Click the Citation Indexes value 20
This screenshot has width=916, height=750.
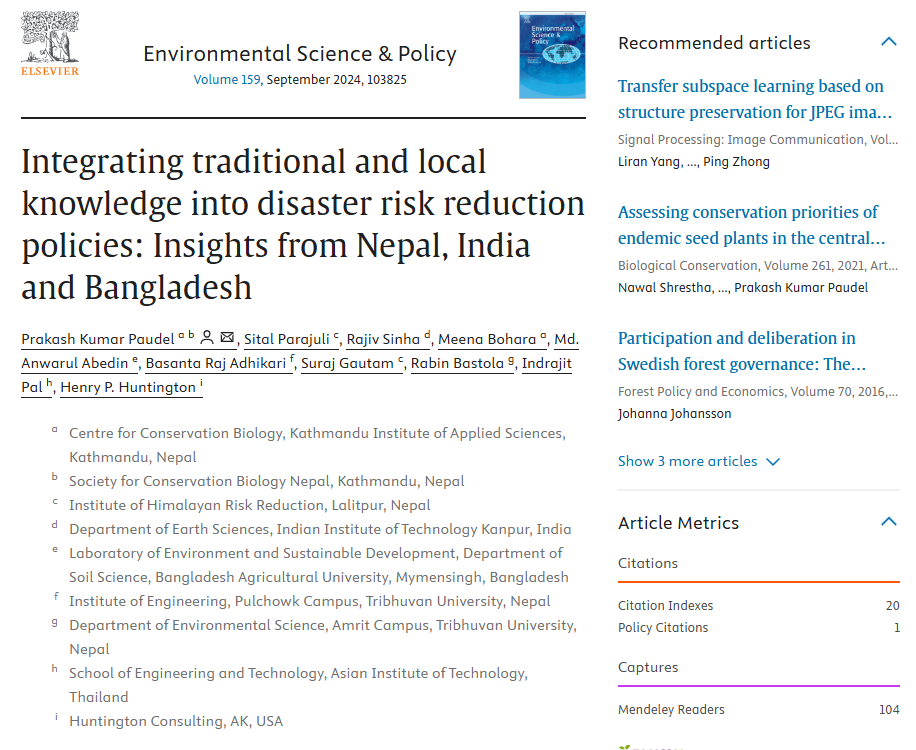click(892, 606)
